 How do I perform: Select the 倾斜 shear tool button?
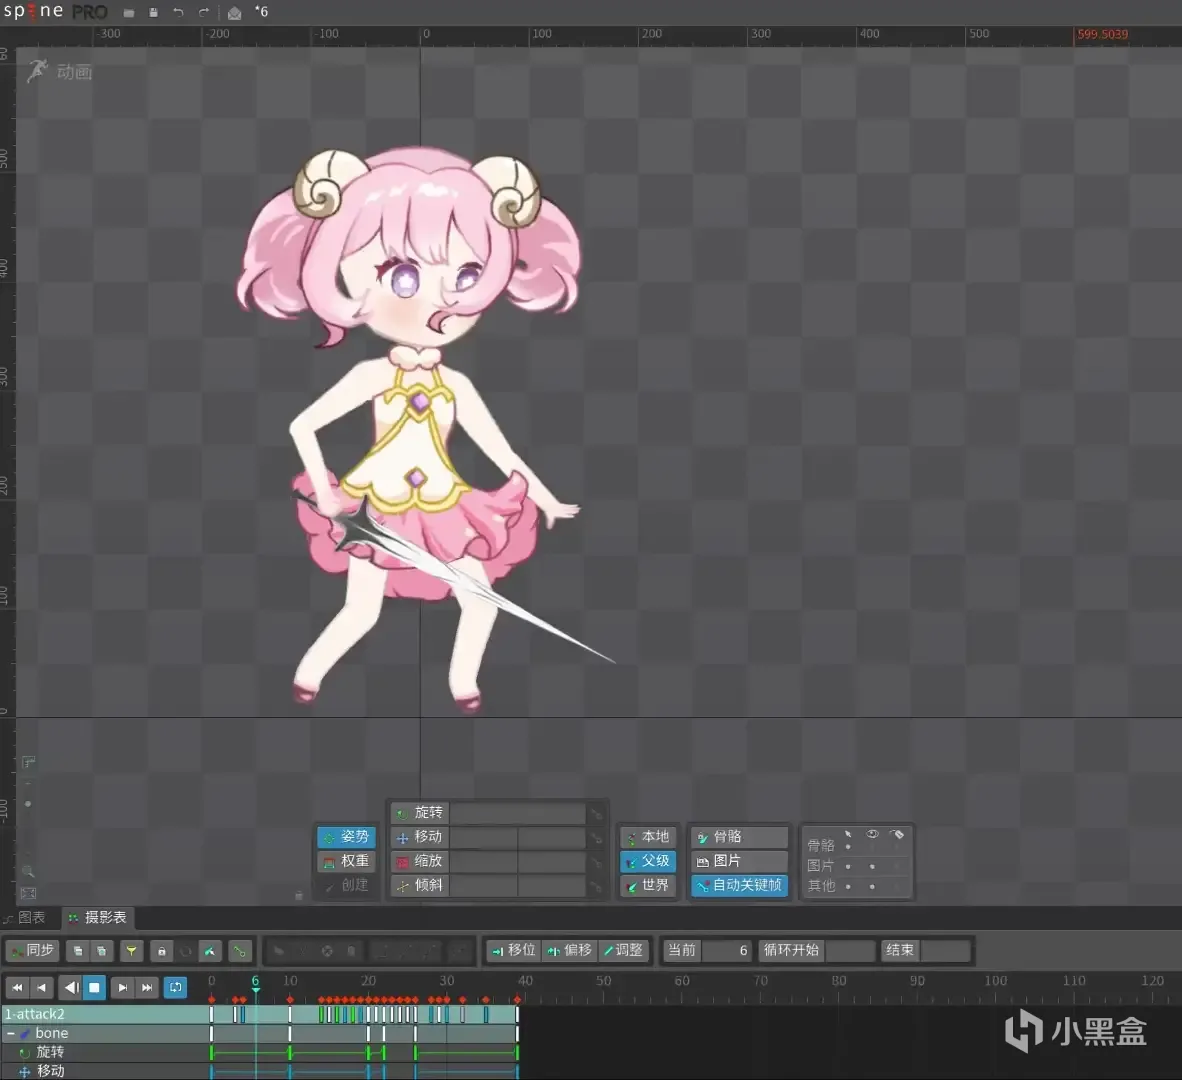point(420,885)
